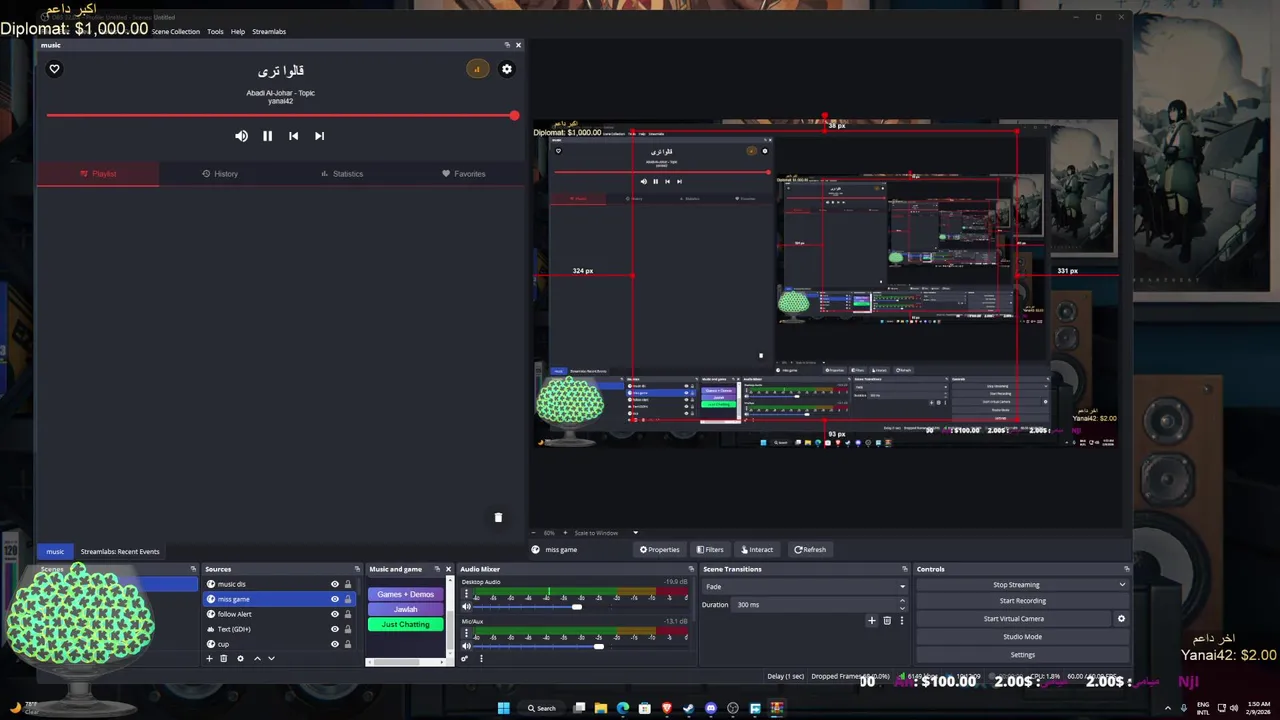This screenshot has width=1280, height=720.
Task: Select the music dis source
Action: pos(280,584)
